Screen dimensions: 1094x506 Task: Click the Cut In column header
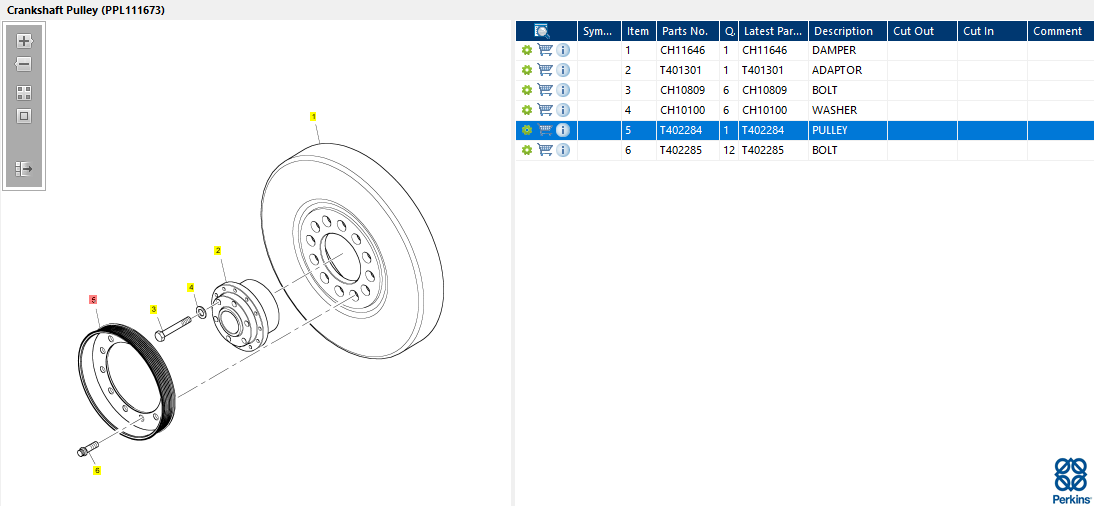click(x=991, y=31)
